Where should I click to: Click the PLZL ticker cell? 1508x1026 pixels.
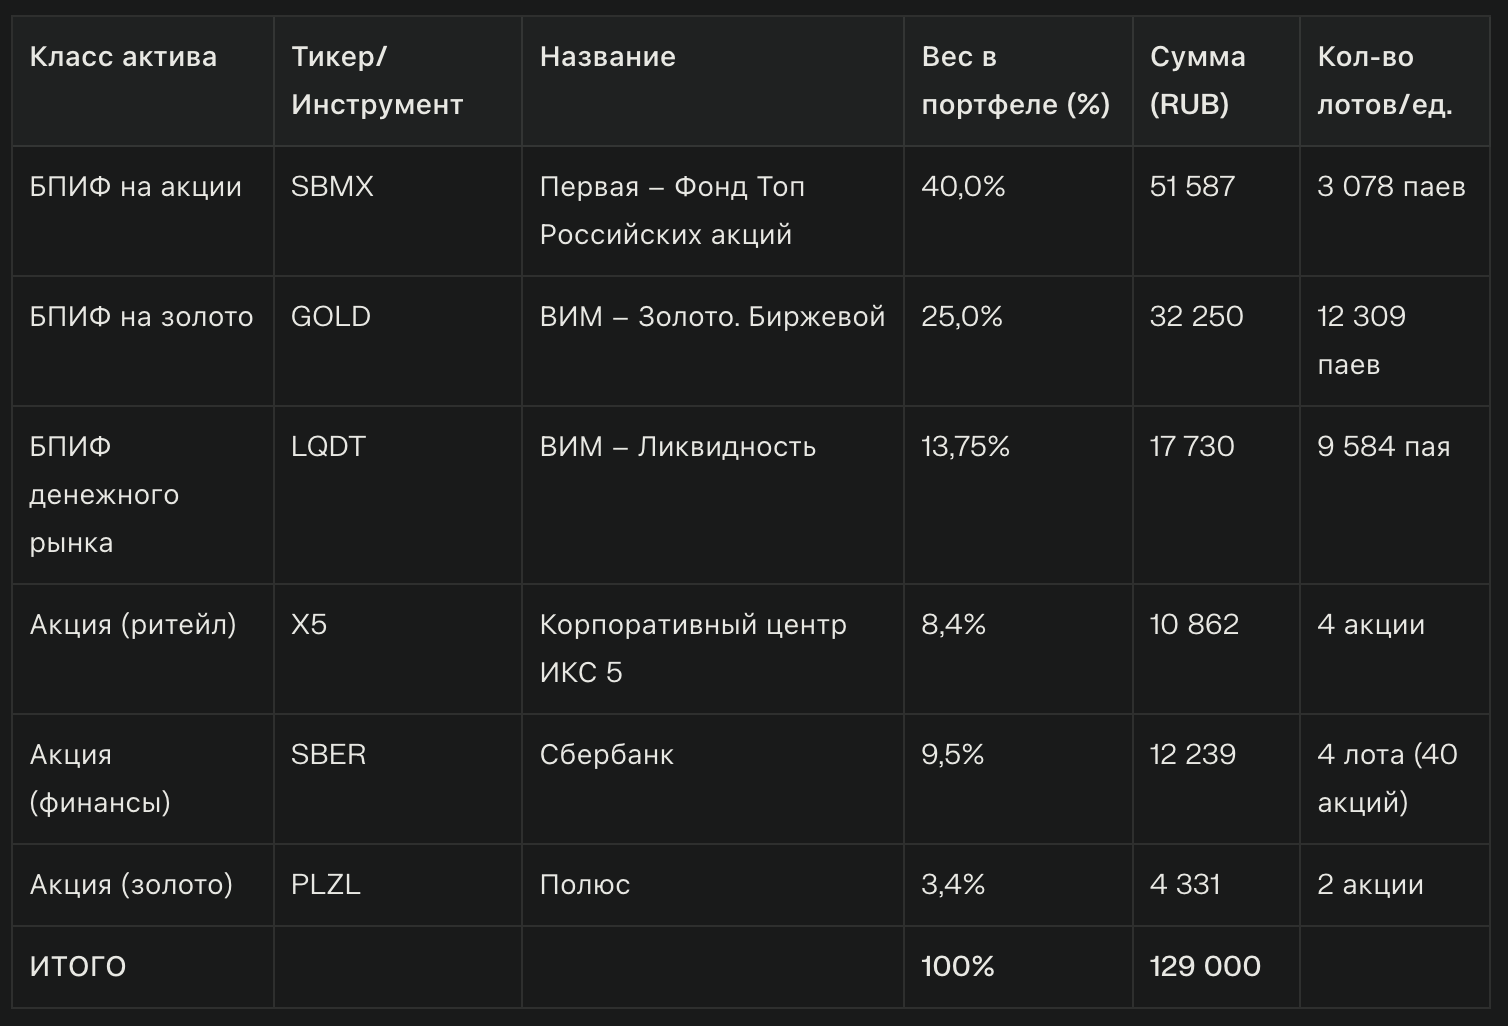pos(326,885)
